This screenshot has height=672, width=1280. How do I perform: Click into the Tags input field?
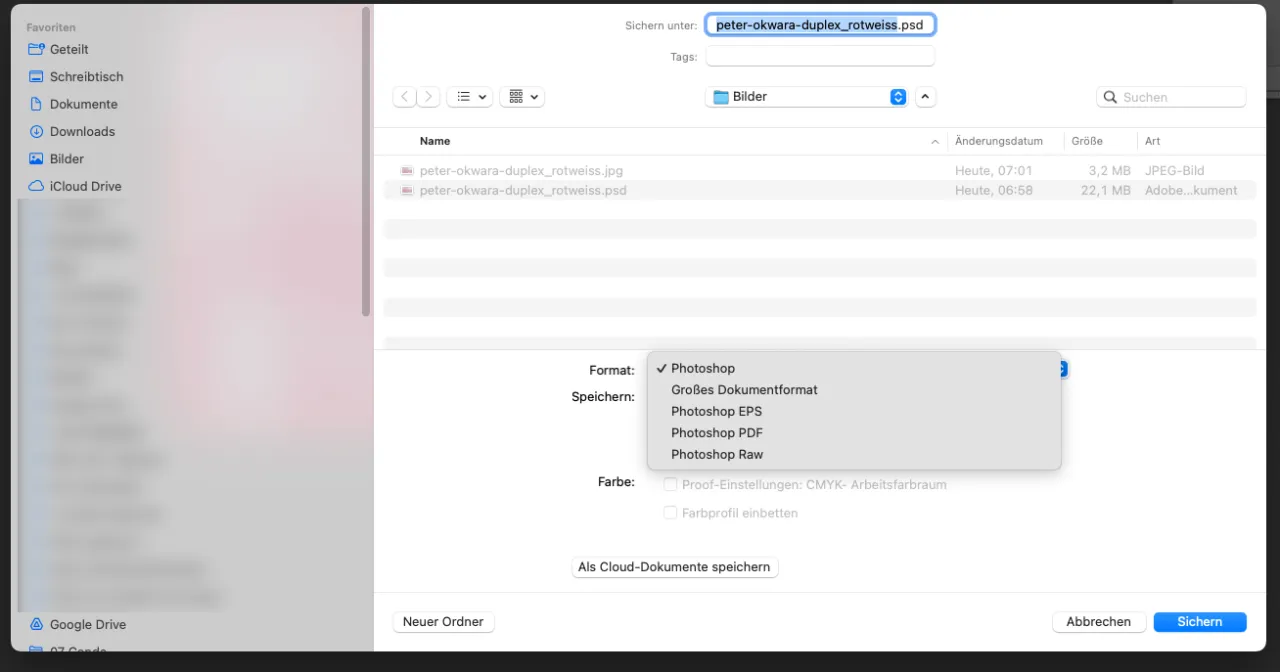820,57
